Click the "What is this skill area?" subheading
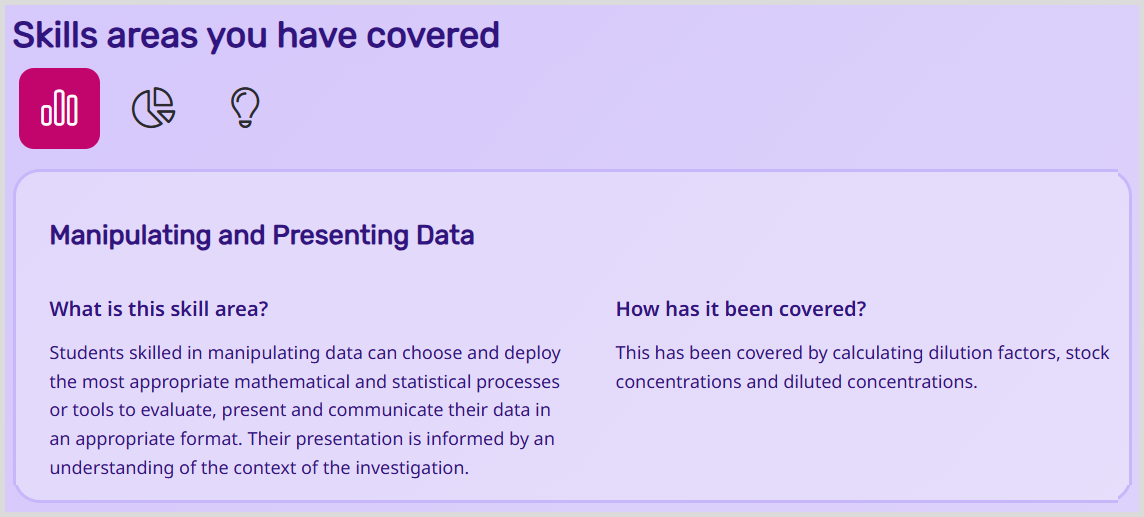This screenshot has width=1144, height=517. (159, 309)
